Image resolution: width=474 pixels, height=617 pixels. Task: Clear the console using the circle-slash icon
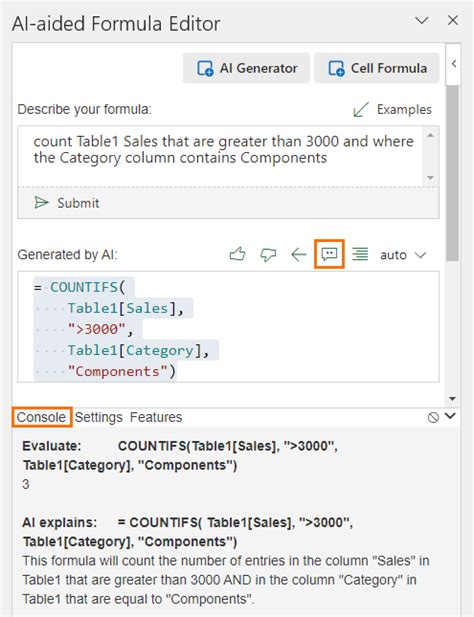point(433,417)
